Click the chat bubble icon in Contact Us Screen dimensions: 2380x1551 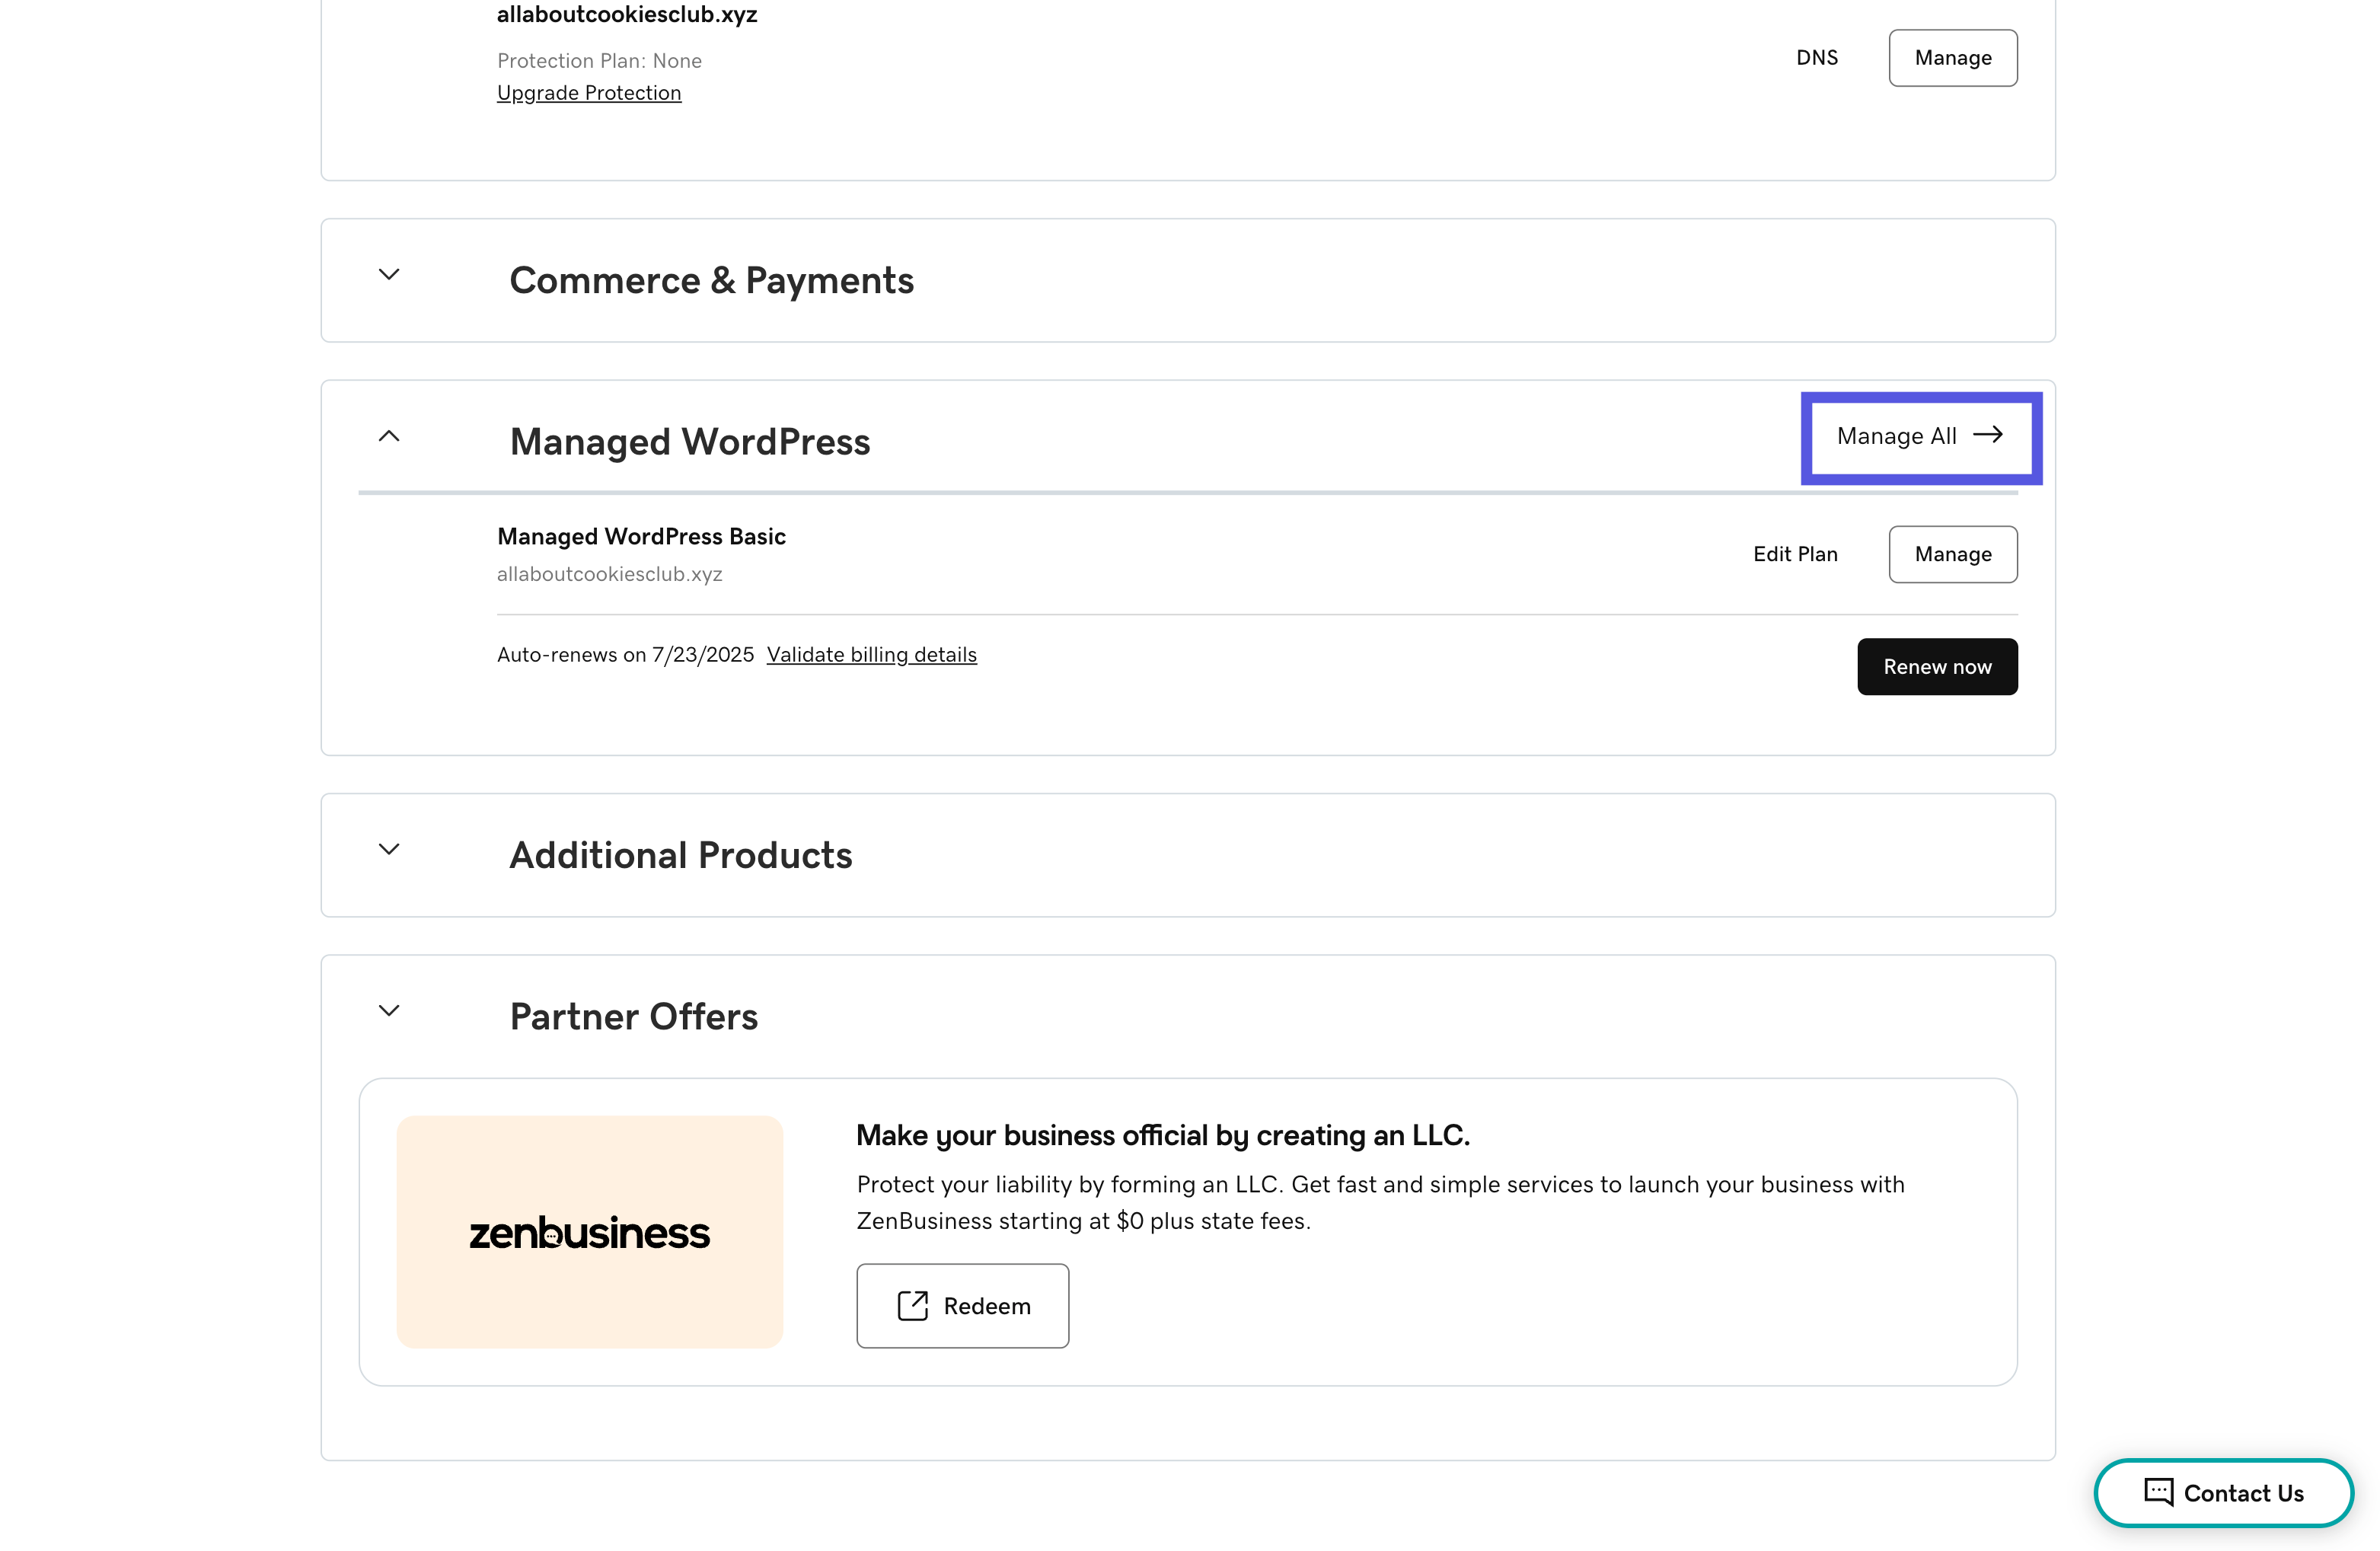[2159, 1493]
